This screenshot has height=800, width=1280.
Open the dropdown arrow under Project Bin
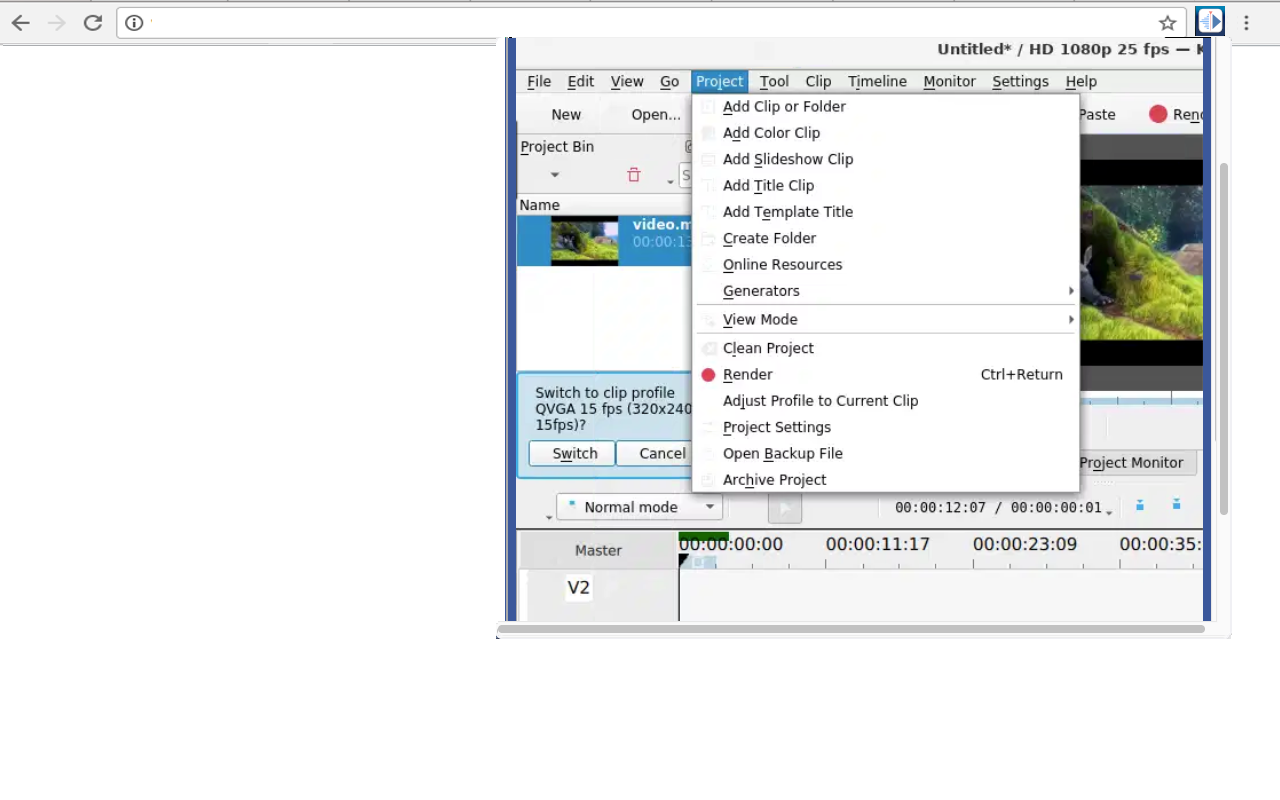pos(555,175)
